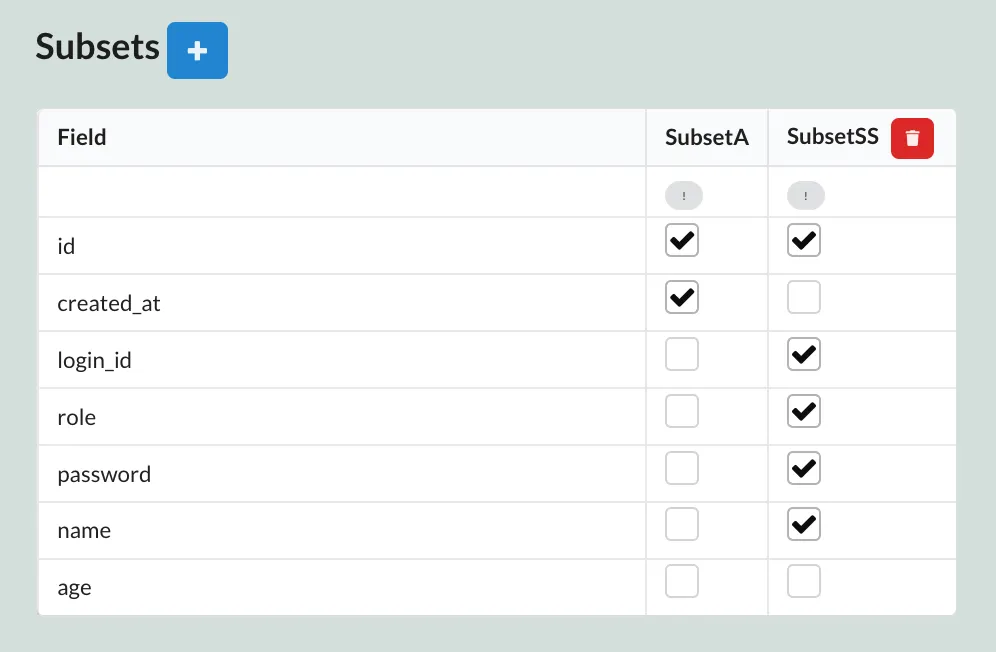This screenshot has width=996, height=652.
Task: Click the warning badge under SubsetSS
Action: 806,196
